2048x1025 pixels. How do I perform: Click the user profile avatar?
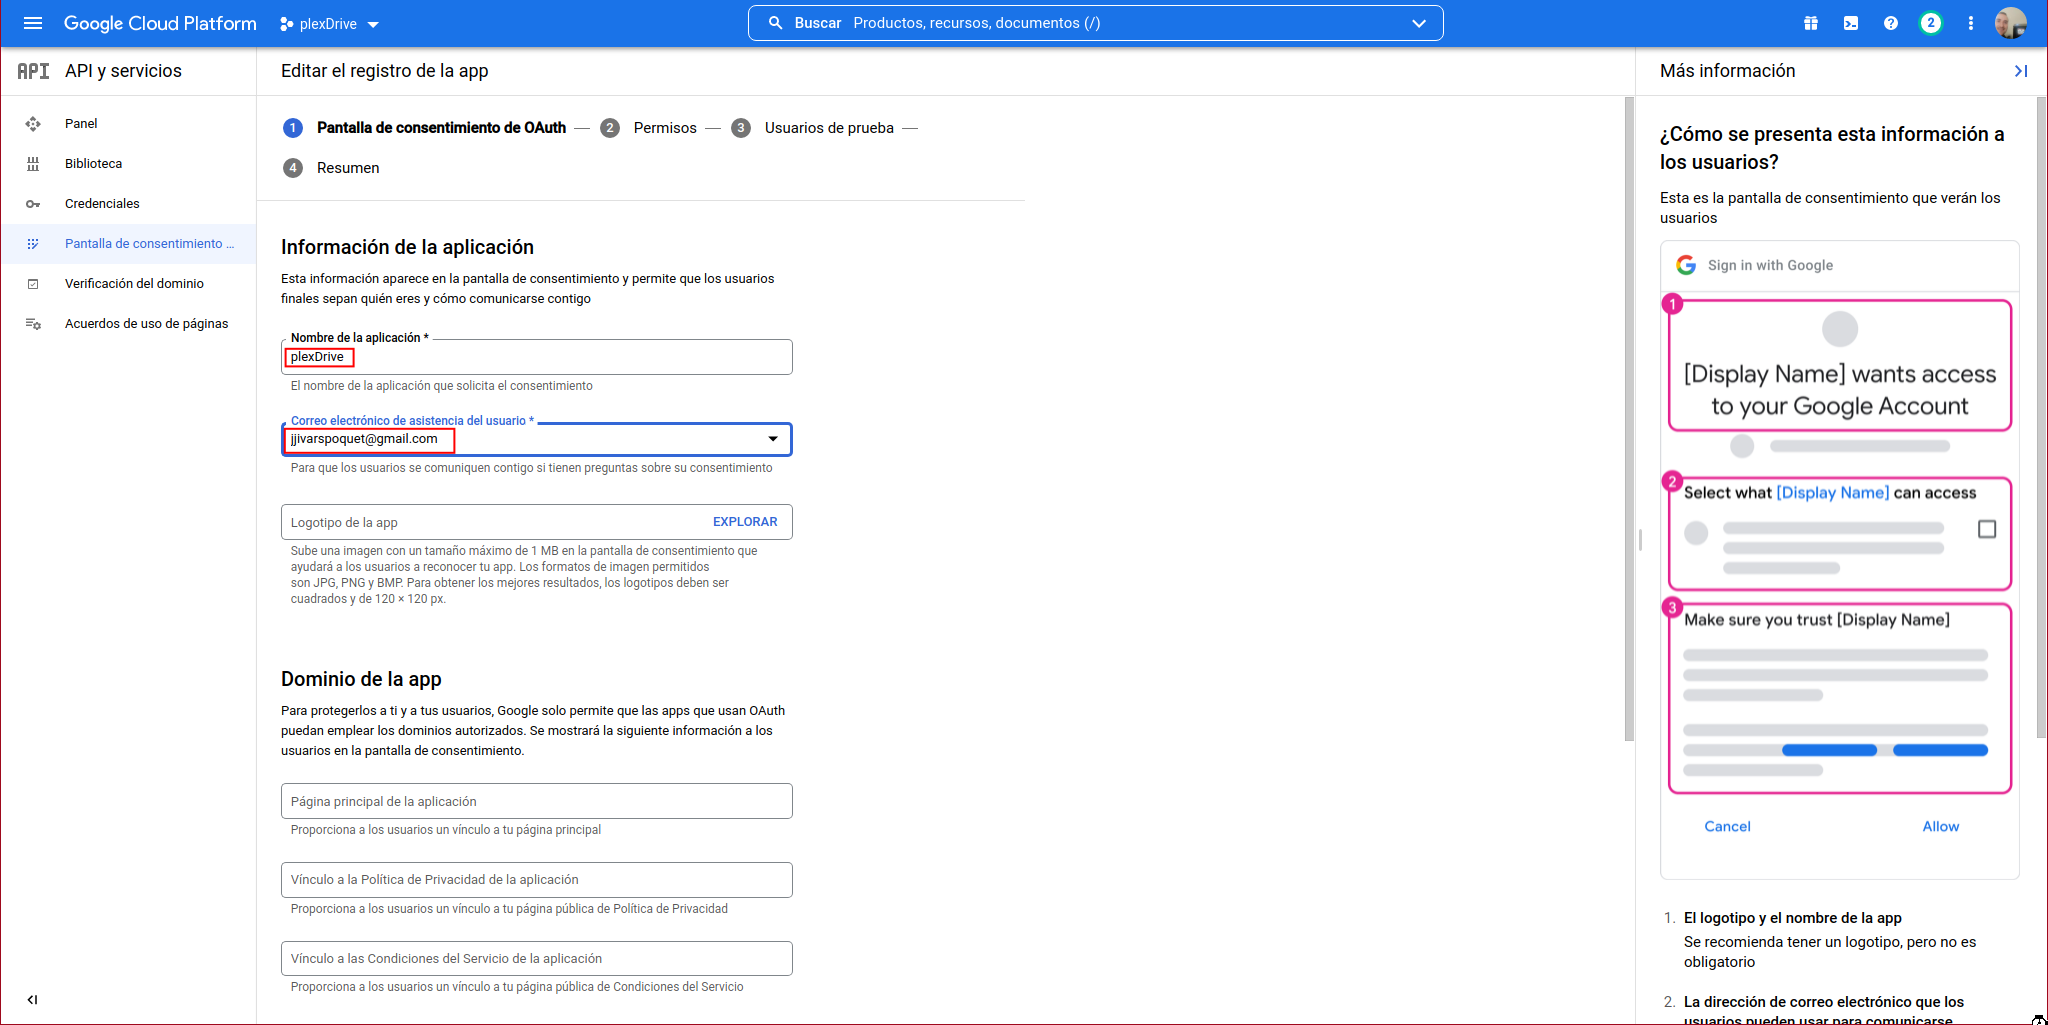(x=2010, y=23)
